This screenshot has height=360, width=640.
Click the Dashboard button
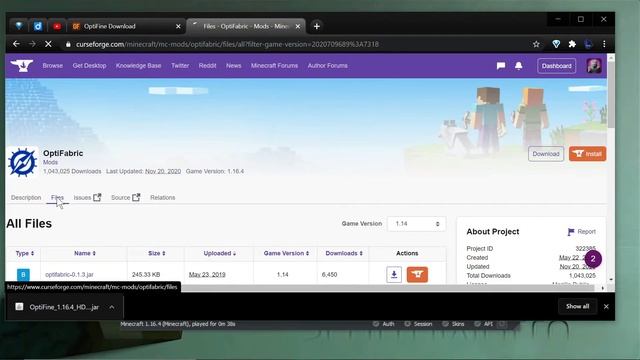[556, 66]
